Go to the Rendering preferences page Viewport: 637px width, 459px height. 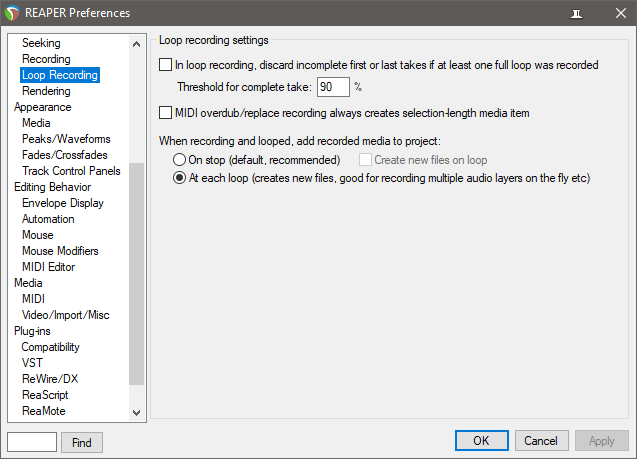(x=46, y=91)
